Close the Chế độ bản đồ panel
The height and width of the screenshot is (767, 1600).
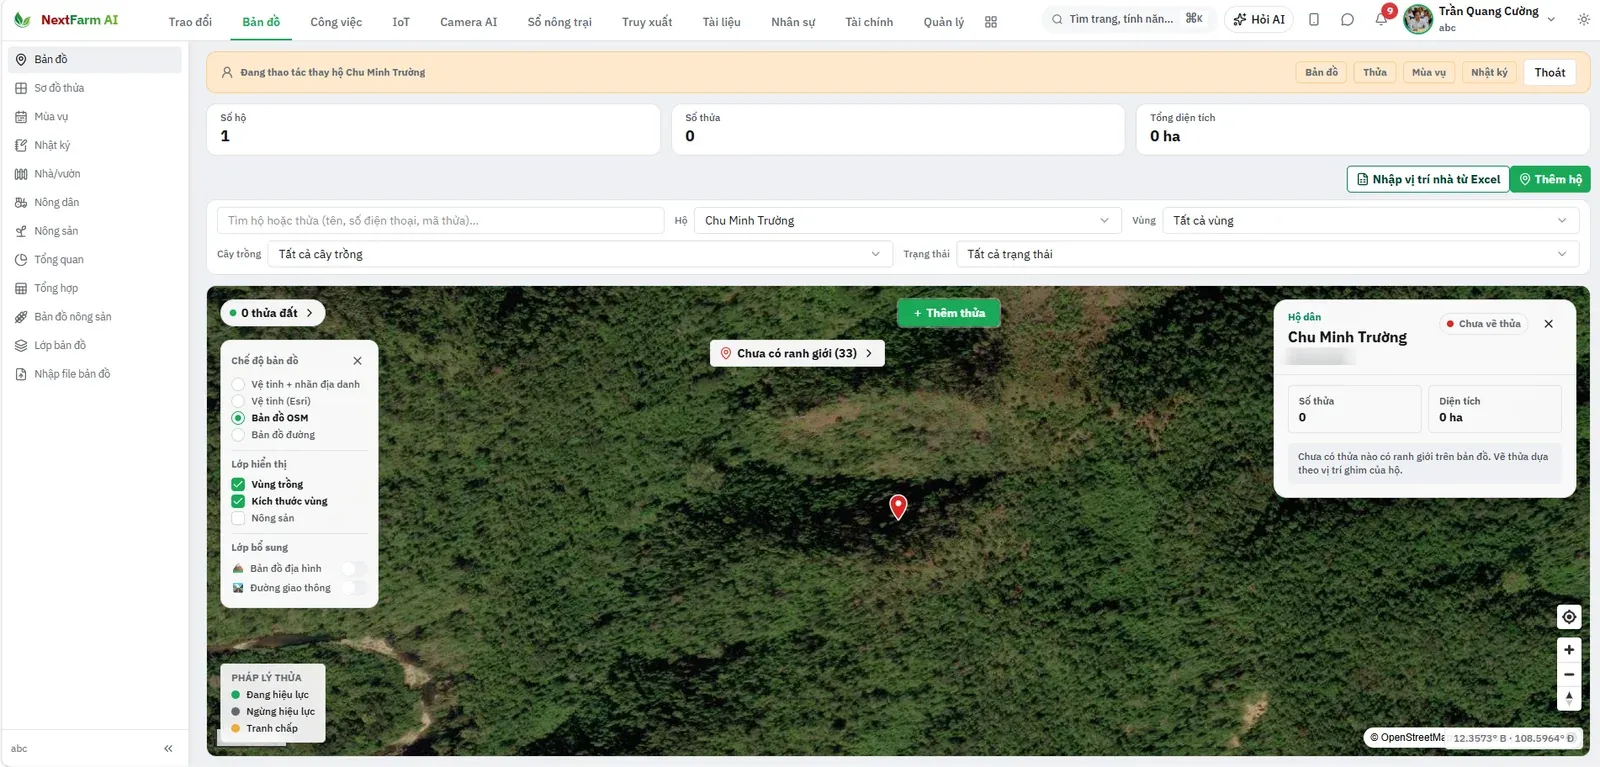pyautogui.click(x=357, y=361)
